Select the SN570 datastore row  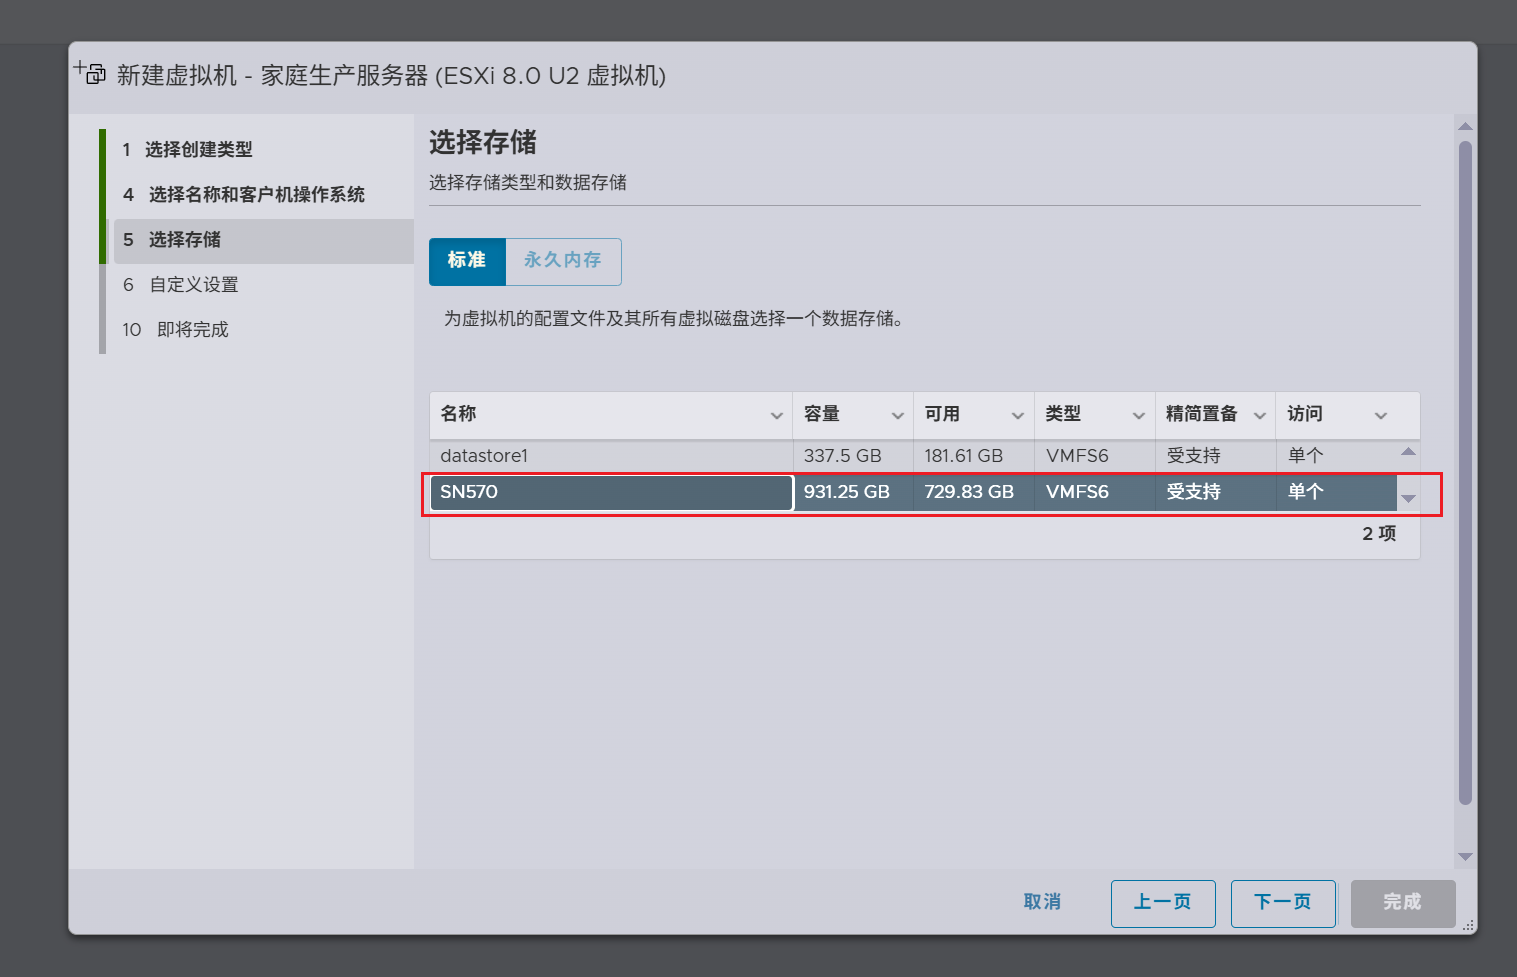pos(610,492)
